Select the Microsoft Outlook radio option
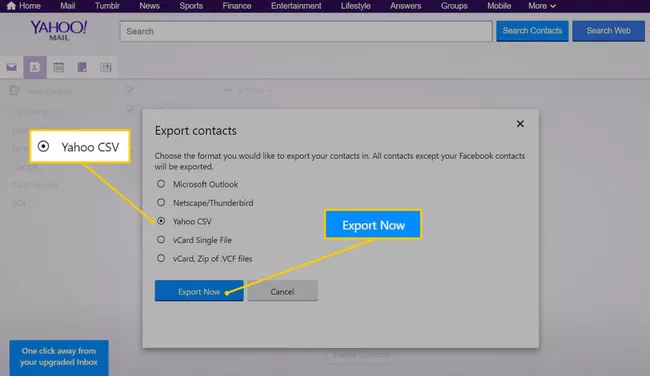 161,184
